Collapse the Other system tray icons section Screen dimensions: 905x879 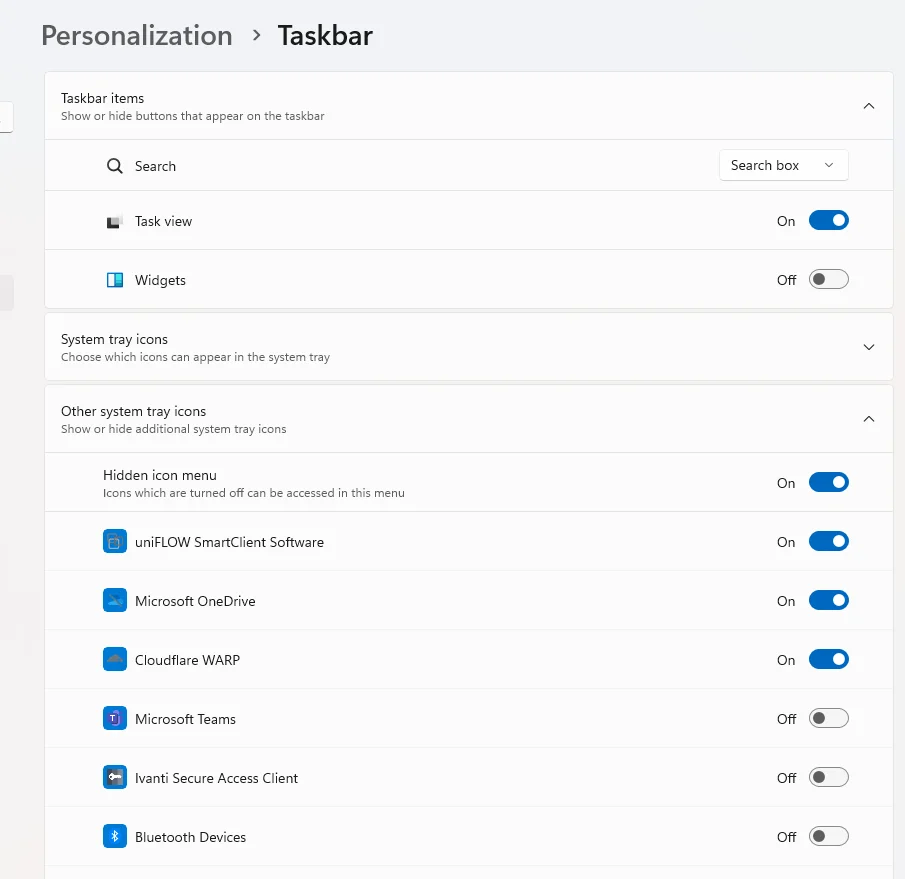[x=868, y=419]
